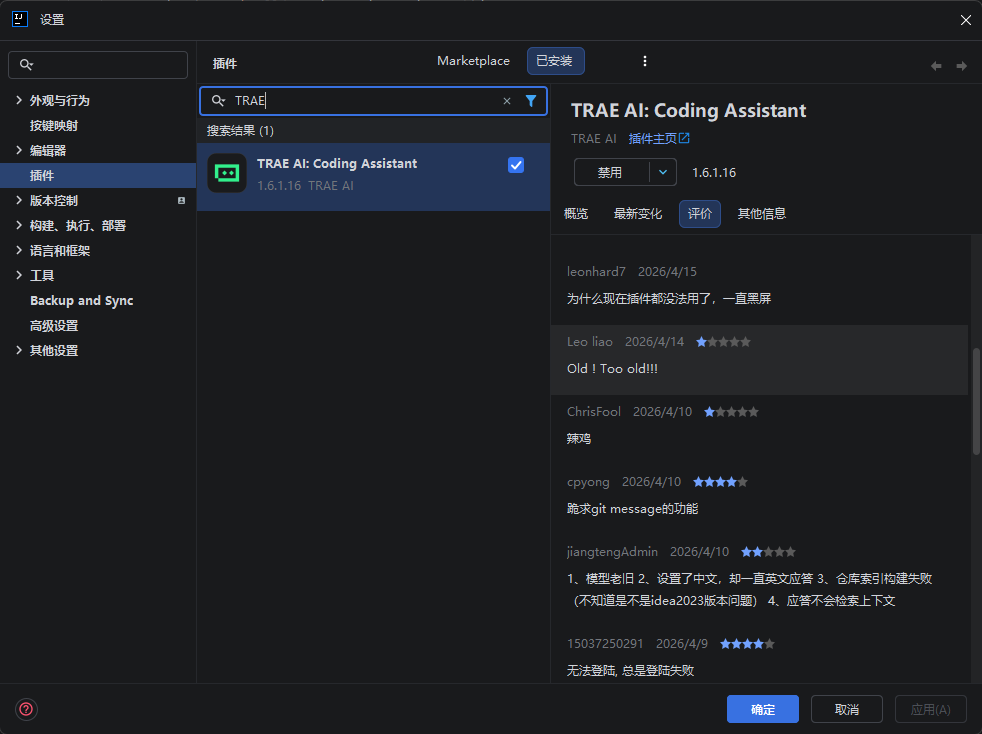Click the 禁用 button
Image resolution: width=982 pixels, height=734 pixels.
[611, 172]
